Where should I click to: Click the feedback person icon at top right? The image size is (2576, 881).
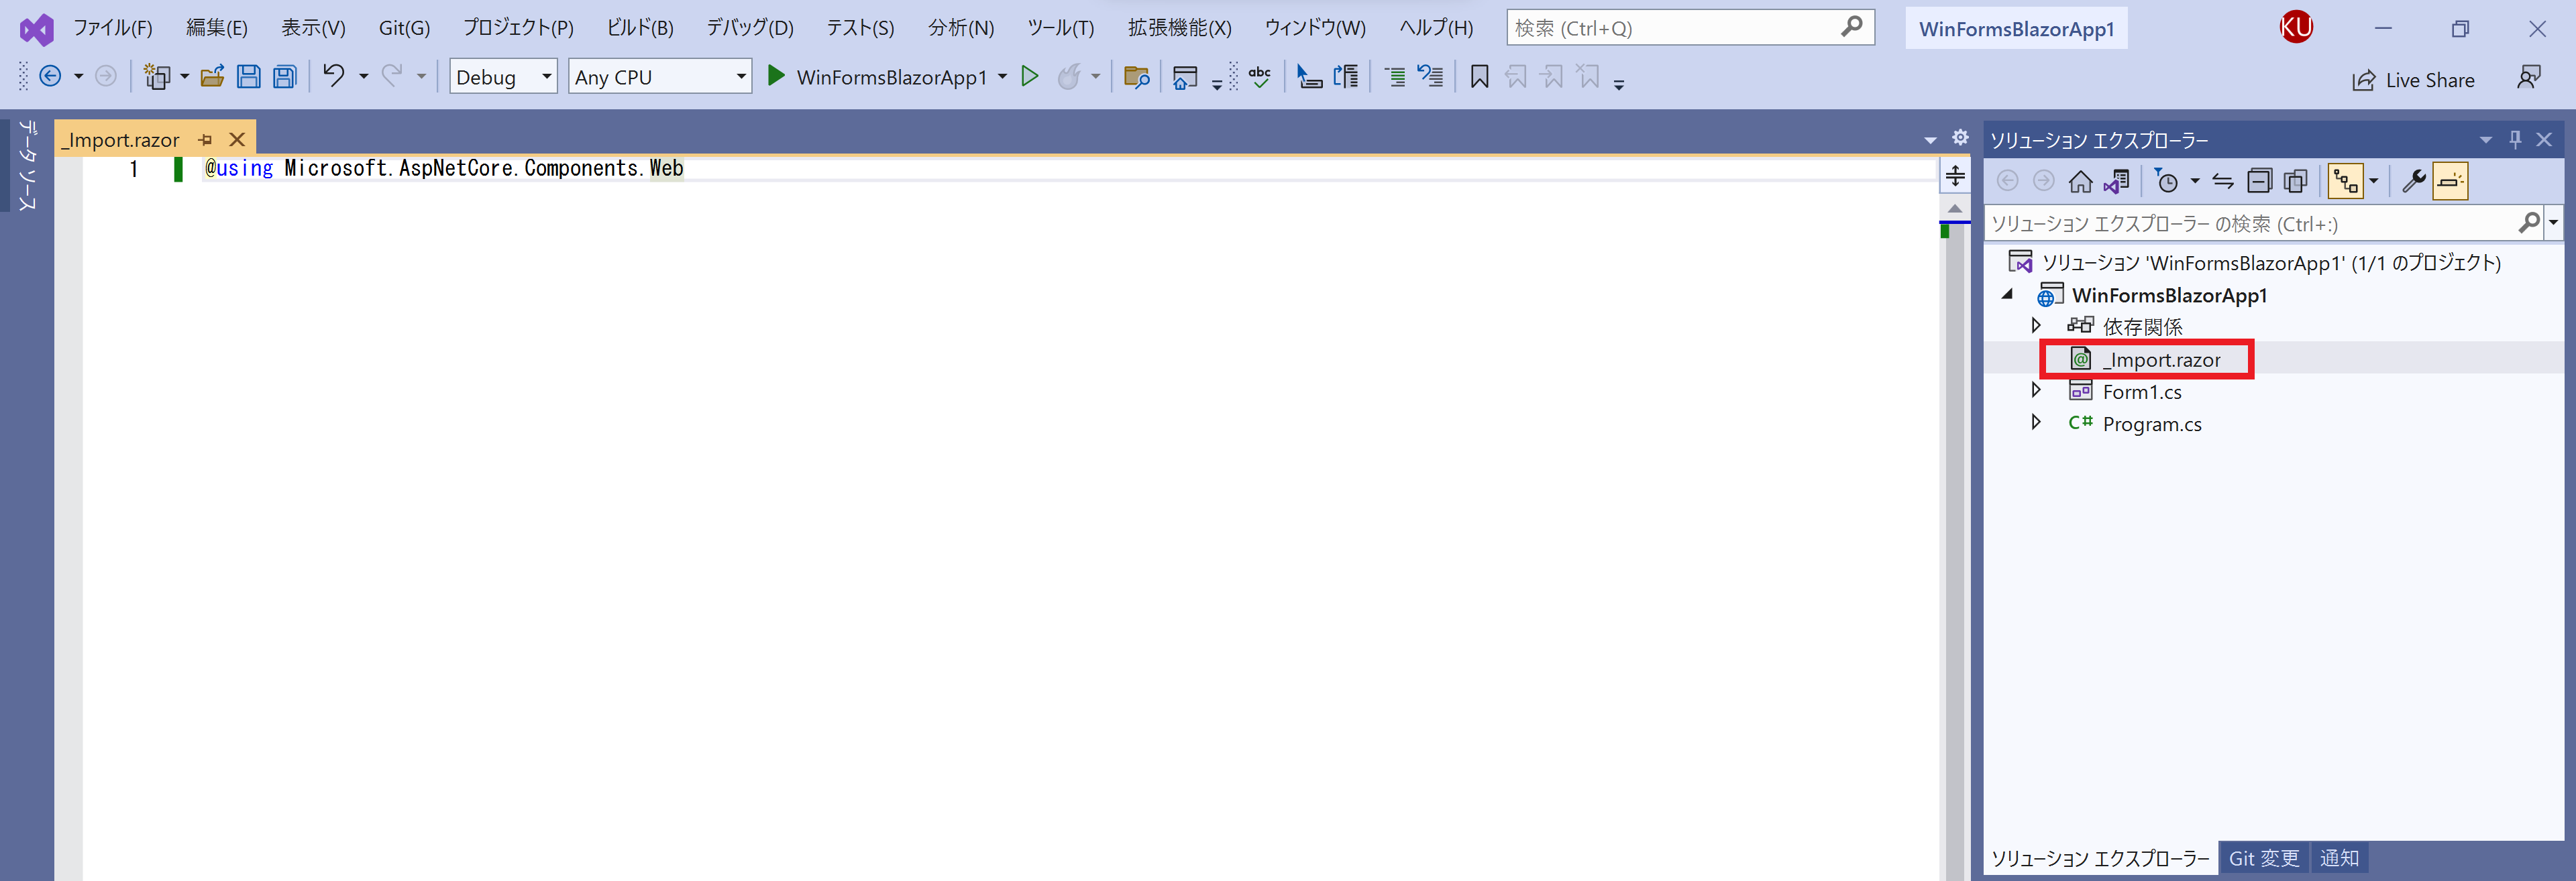click(x=2529, y=77)
